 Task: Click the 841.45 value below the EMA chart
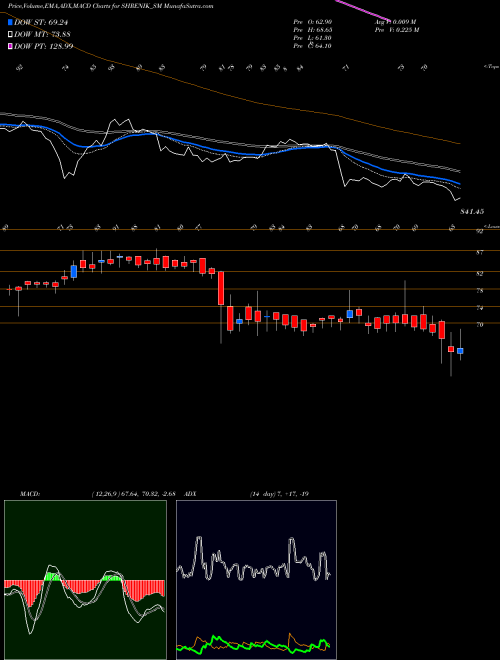(x=472, y=212)
